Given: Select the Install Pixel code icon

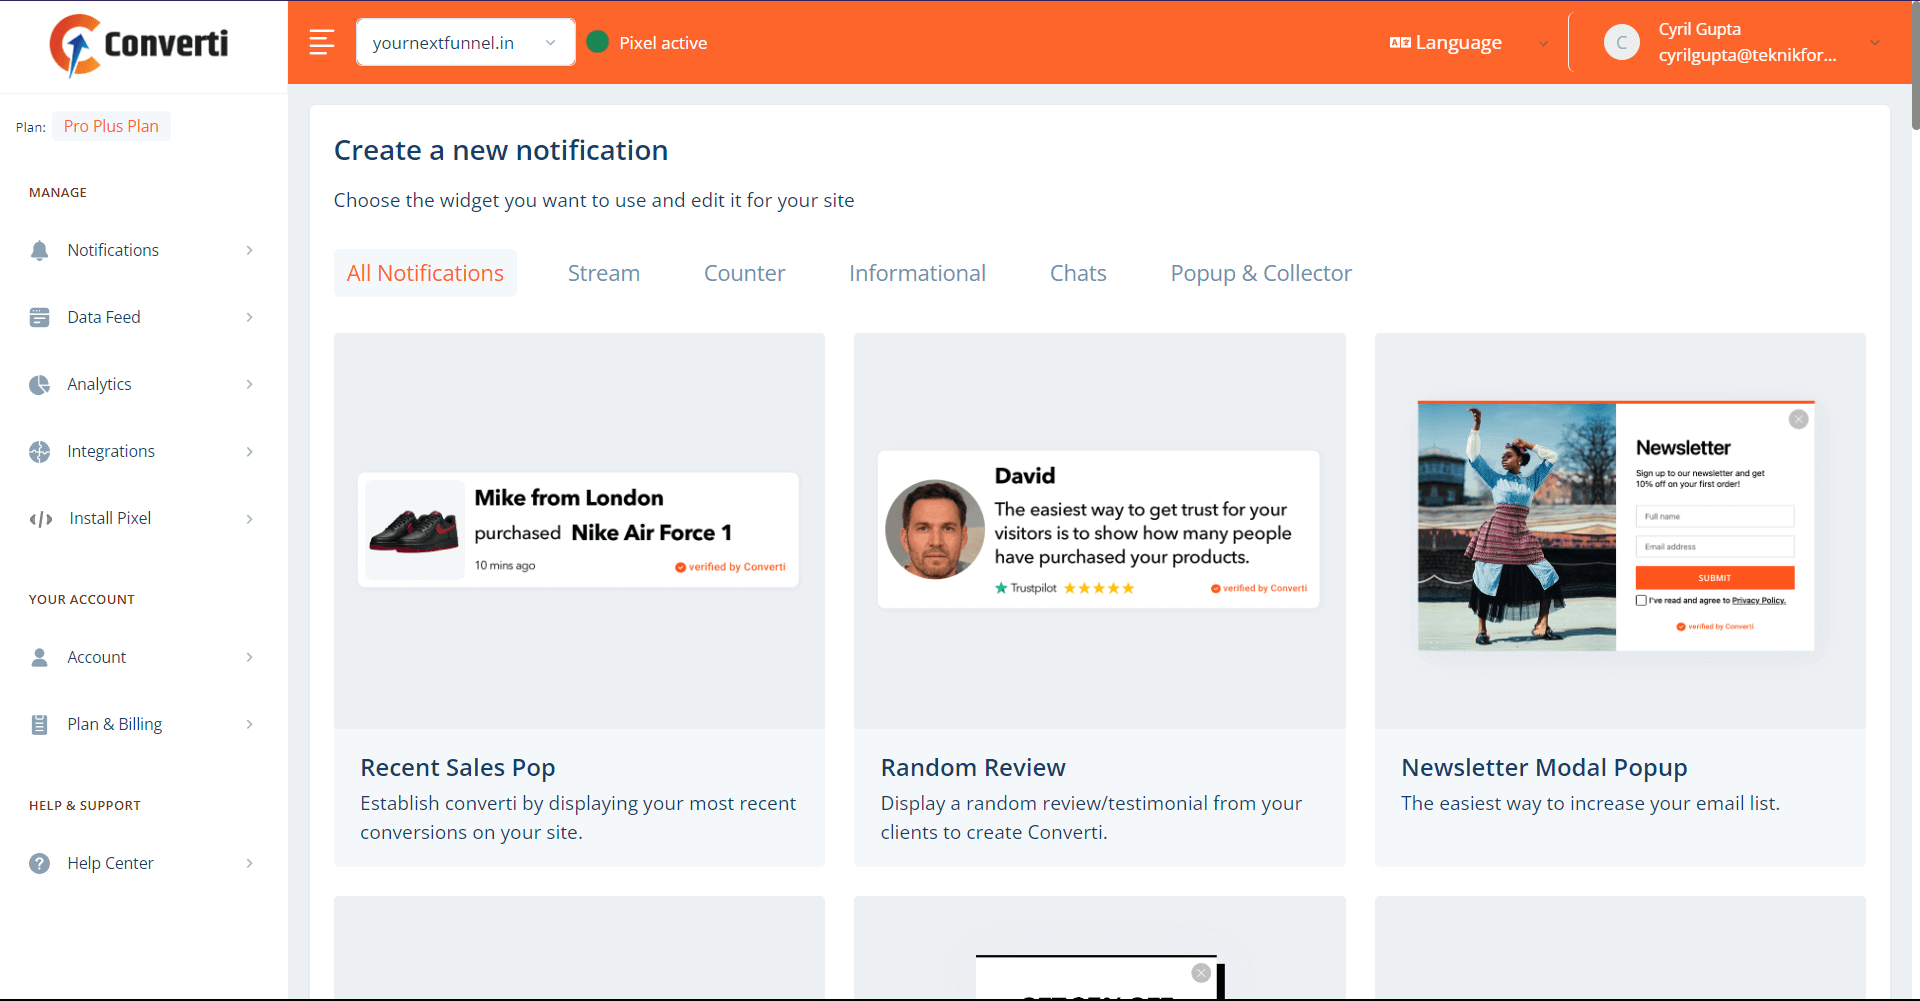Looking at the screenshot, I should pos(41,518).
